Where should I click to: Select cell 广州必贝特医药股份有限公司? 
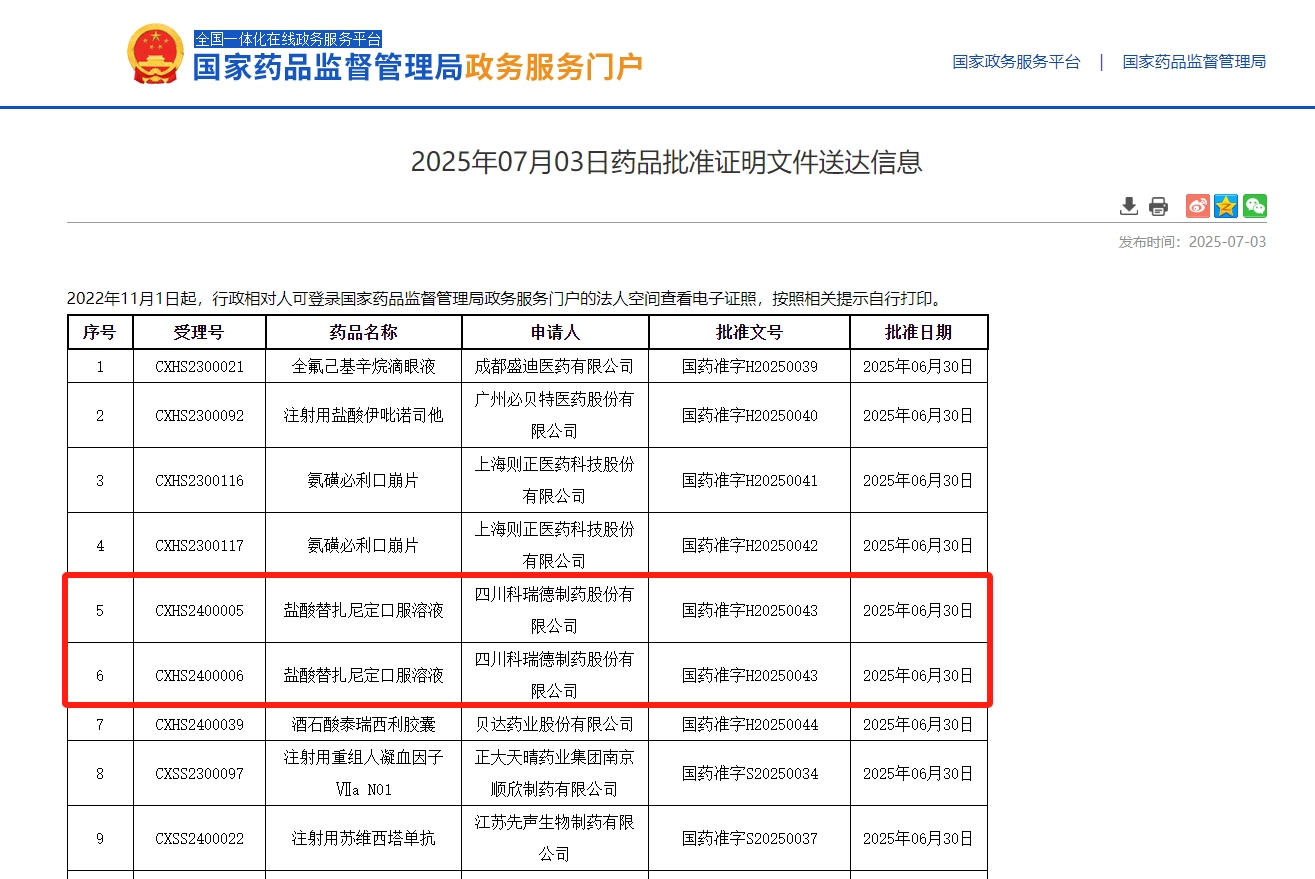click(555, 415)
